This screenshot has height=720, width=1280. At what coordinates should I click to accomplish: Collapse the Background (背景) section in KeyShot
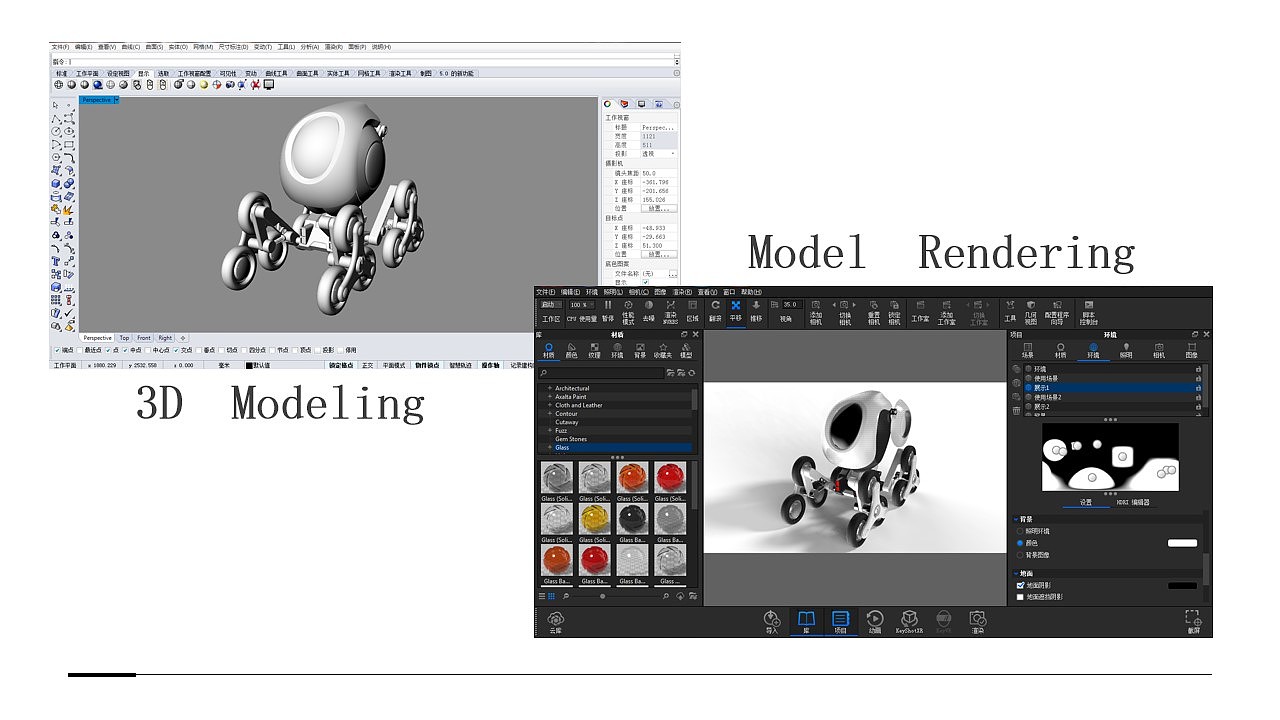coord(1017,519)
